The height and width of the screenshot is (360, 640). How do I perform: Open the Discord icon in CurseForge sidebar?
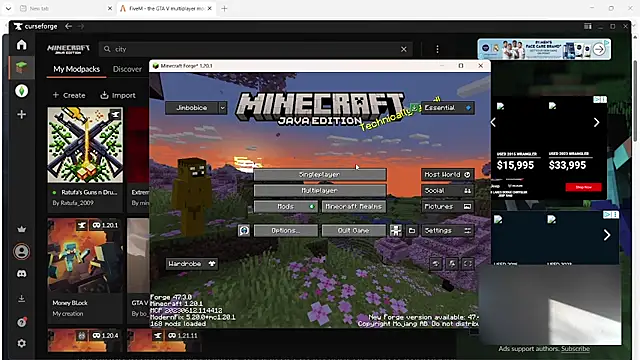point(22,273)
